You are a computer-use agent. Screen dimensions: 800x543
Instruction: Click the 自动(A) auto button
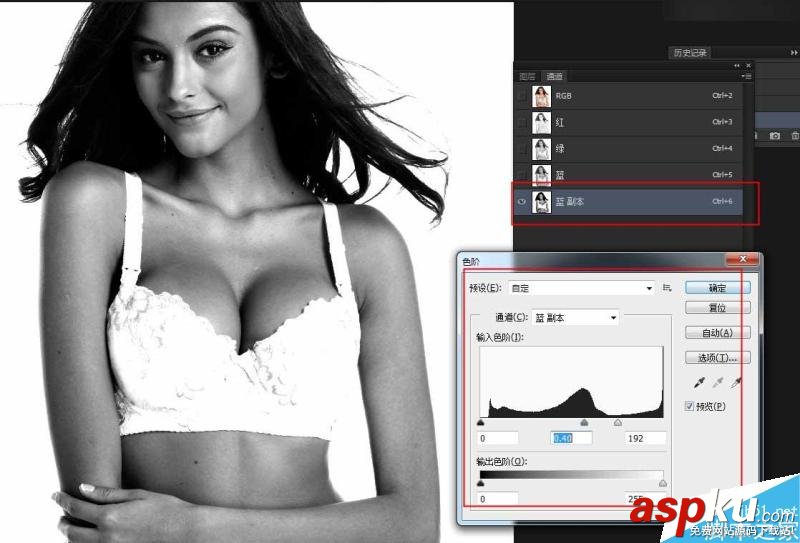coord(717,333)
